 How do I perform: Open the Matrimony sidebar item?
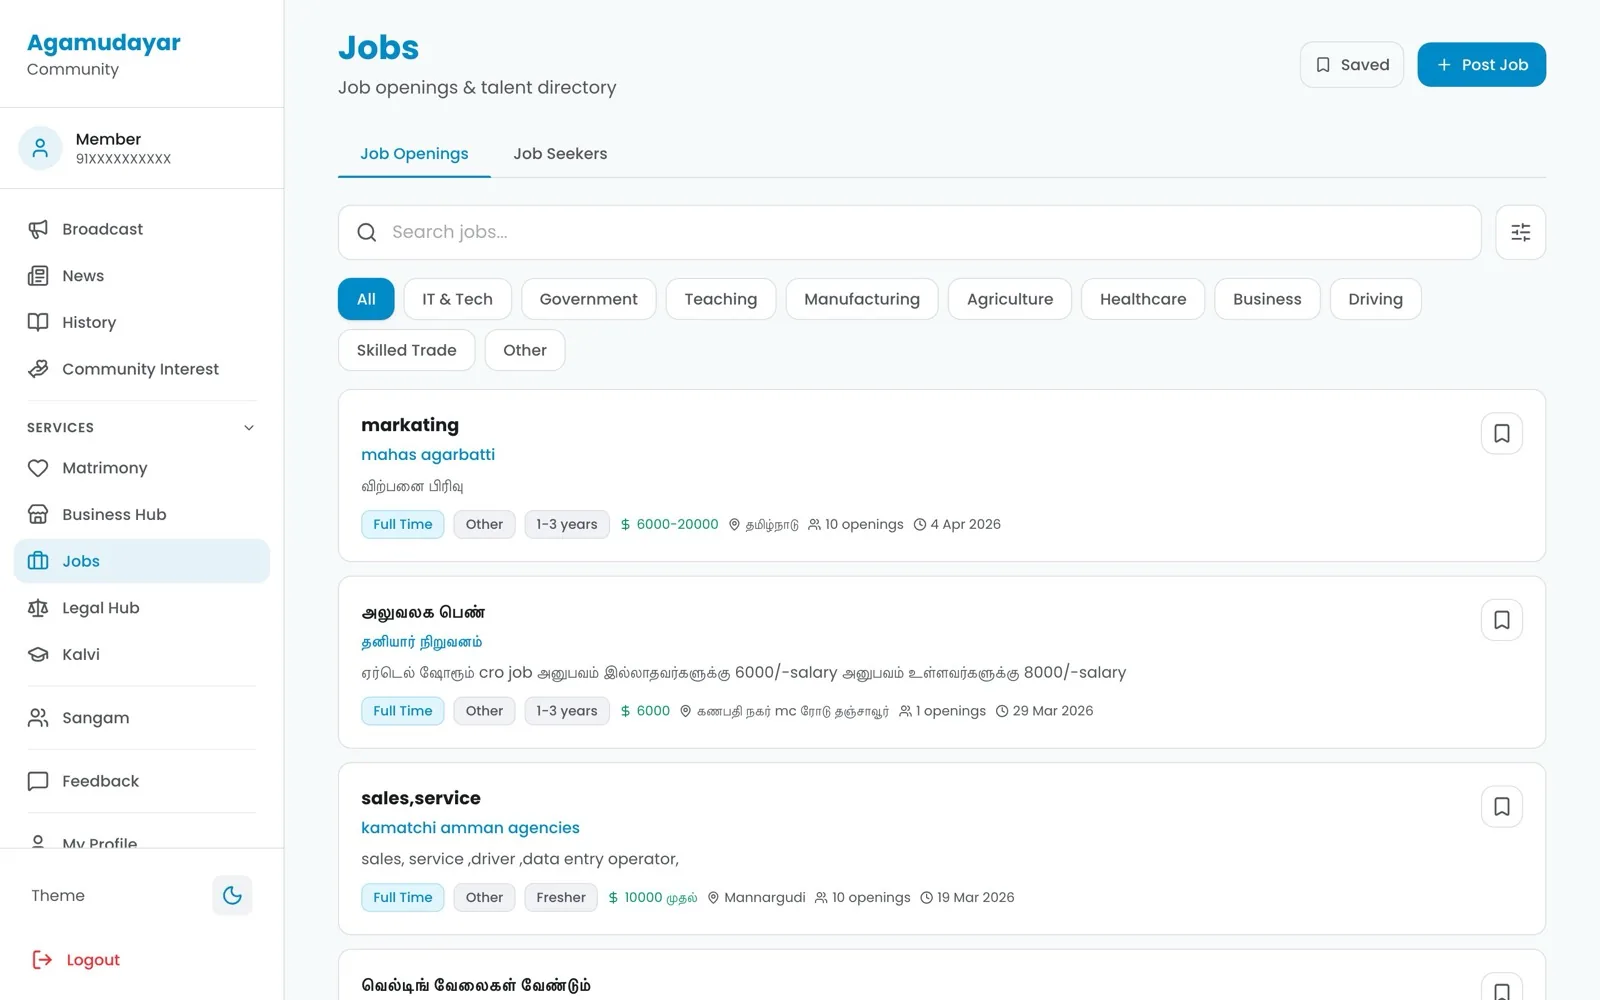[142, 468]
